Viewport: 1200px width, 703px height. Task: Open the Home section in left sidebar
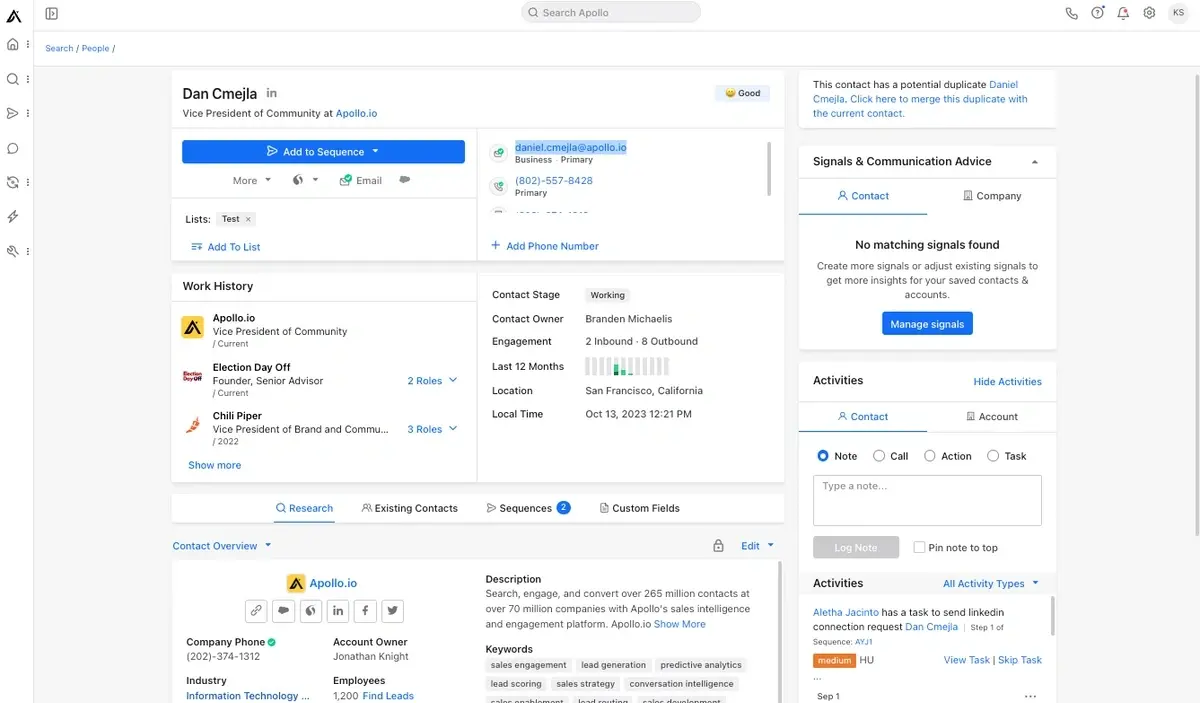pyautogui.click(x=13, y=45)
